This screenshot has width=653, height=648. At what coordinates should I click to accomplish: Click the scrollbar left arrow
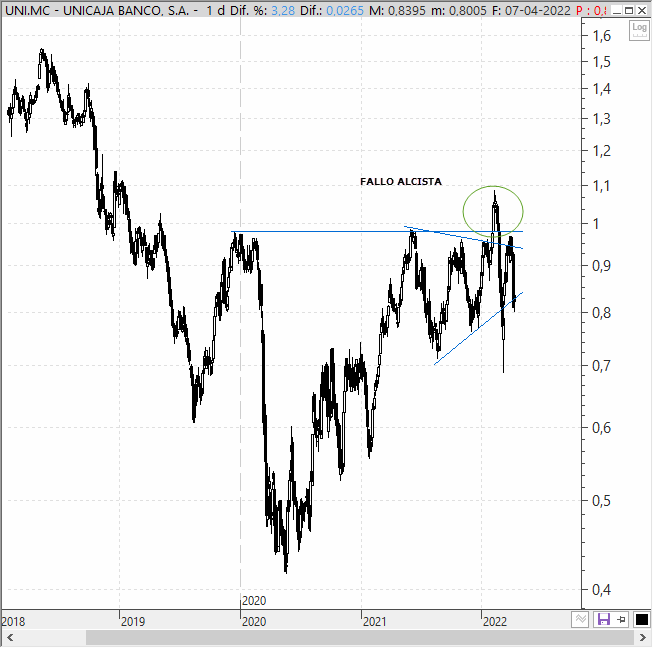[10, 638]
